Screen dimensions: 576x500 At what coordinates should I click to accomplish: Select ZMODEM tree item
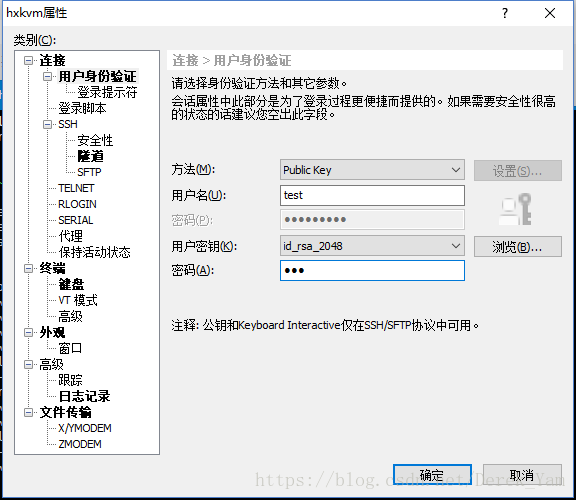pyautogui.click(x=80, y=444)
